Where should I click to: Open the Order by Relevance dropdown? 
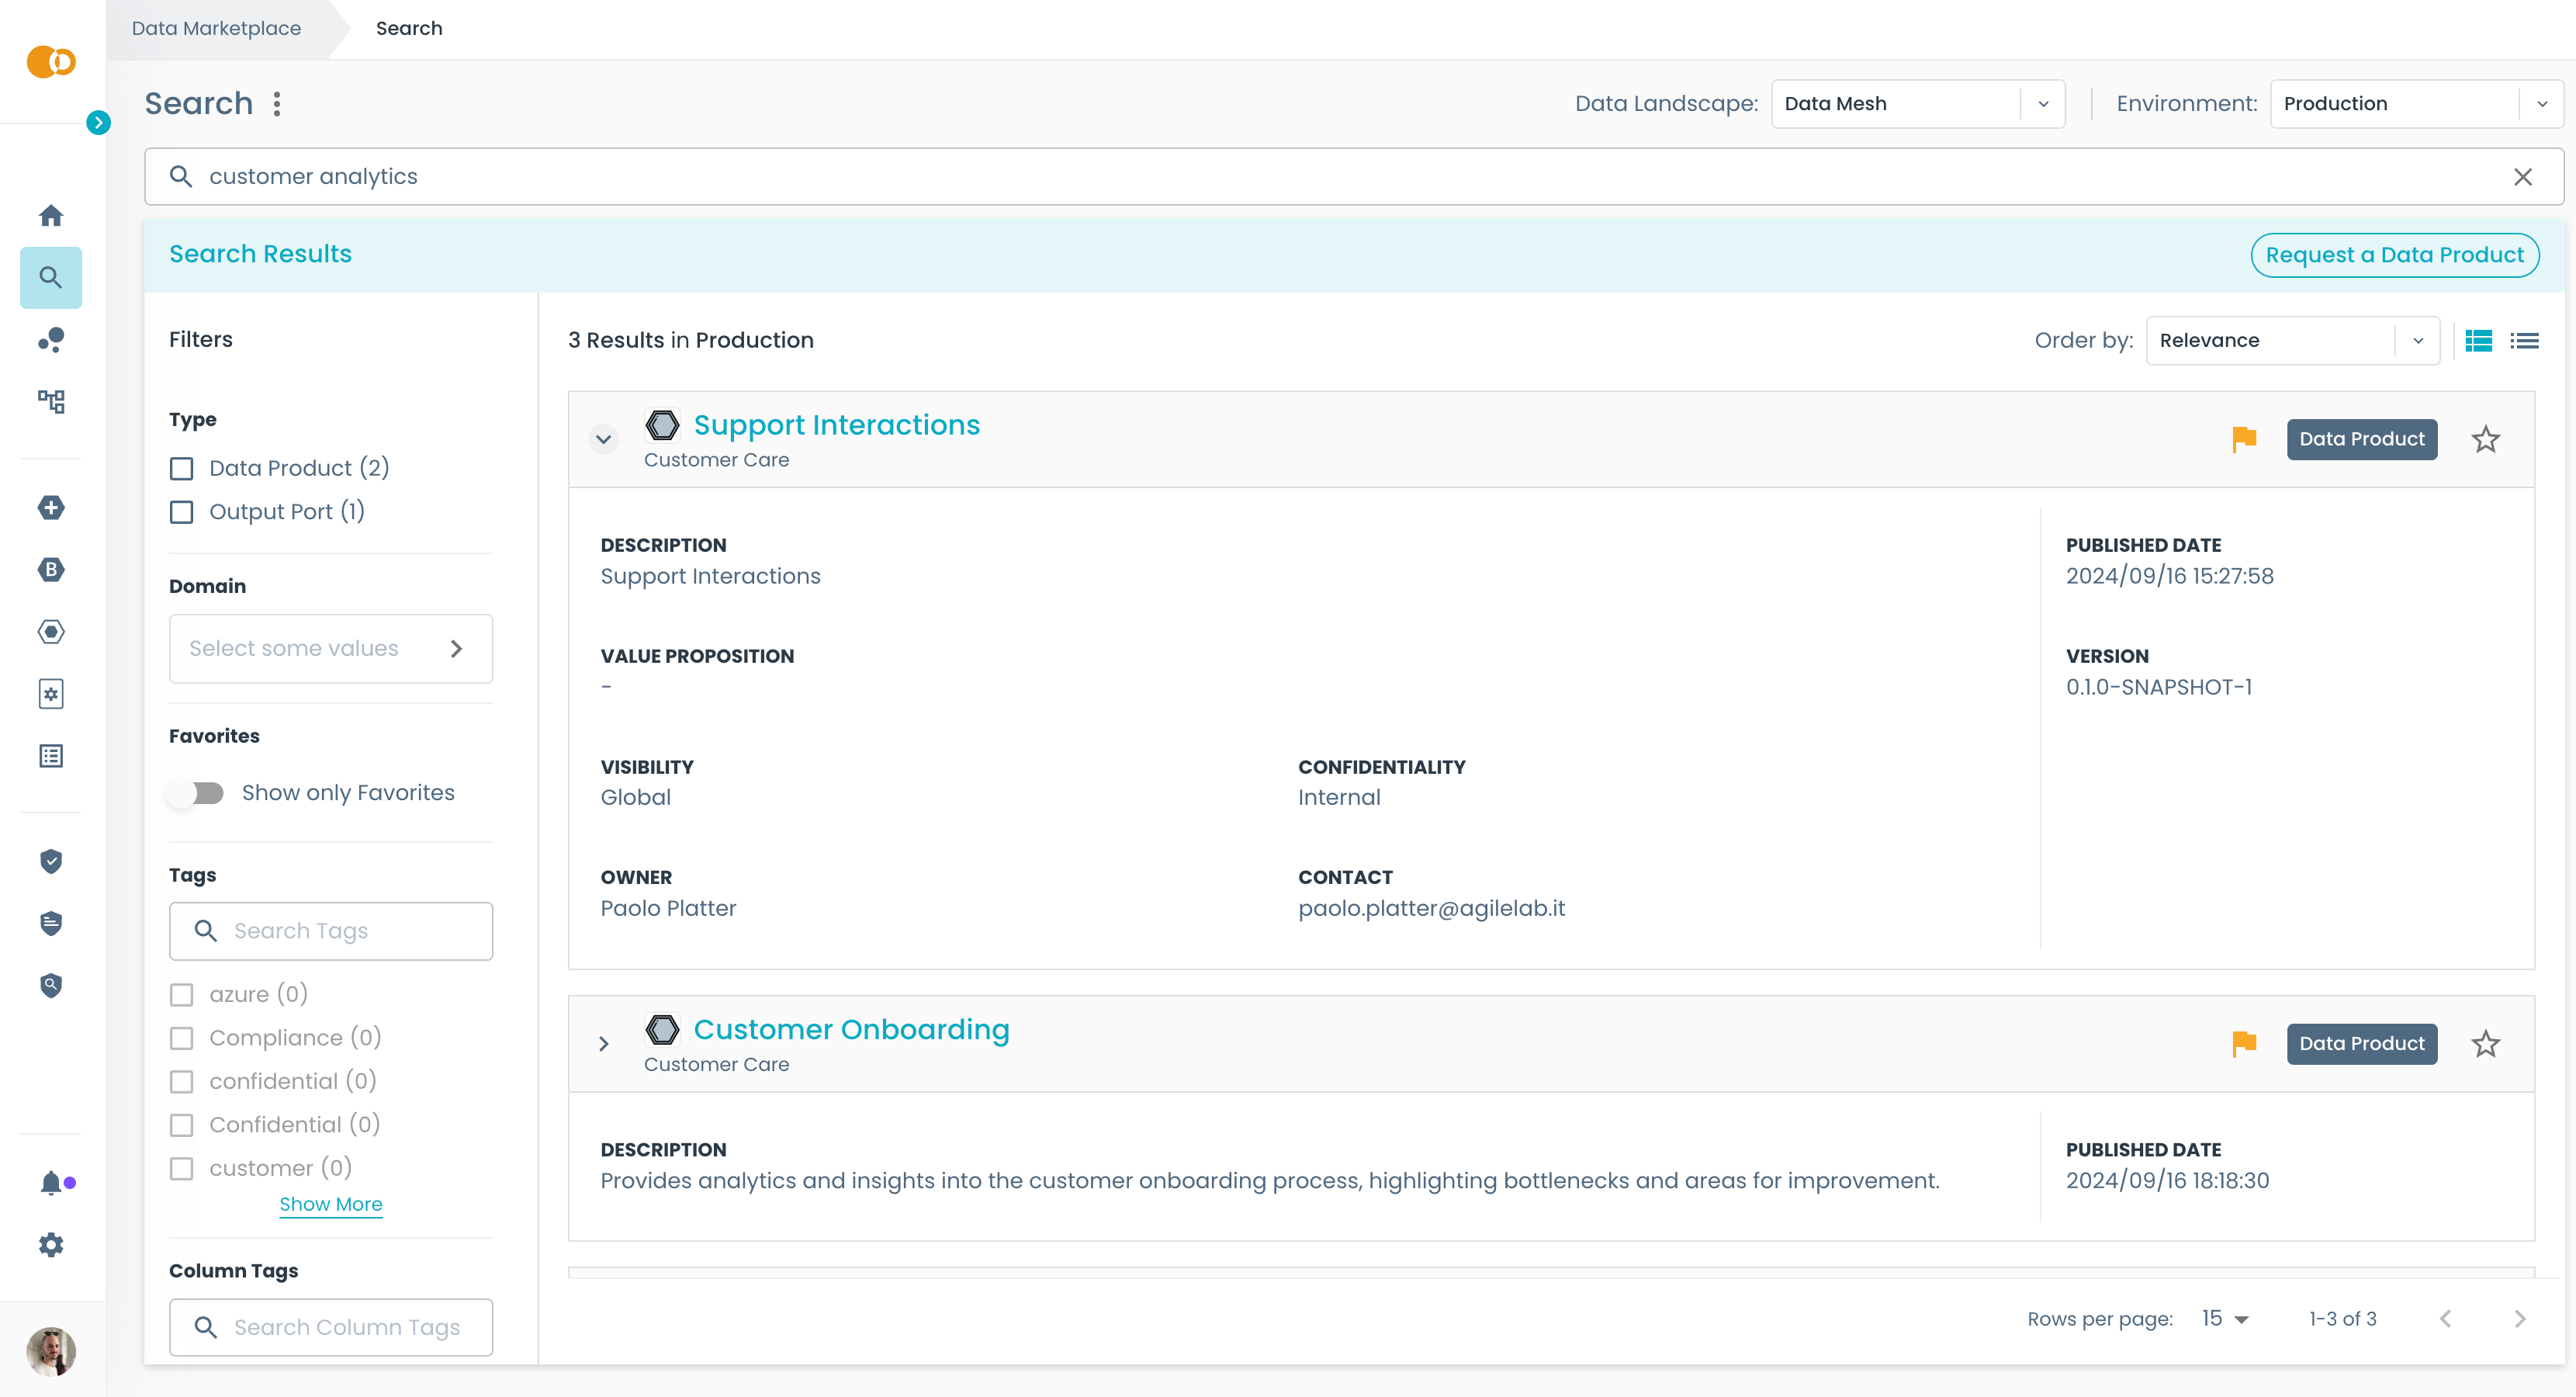[x=2291, y=341]
